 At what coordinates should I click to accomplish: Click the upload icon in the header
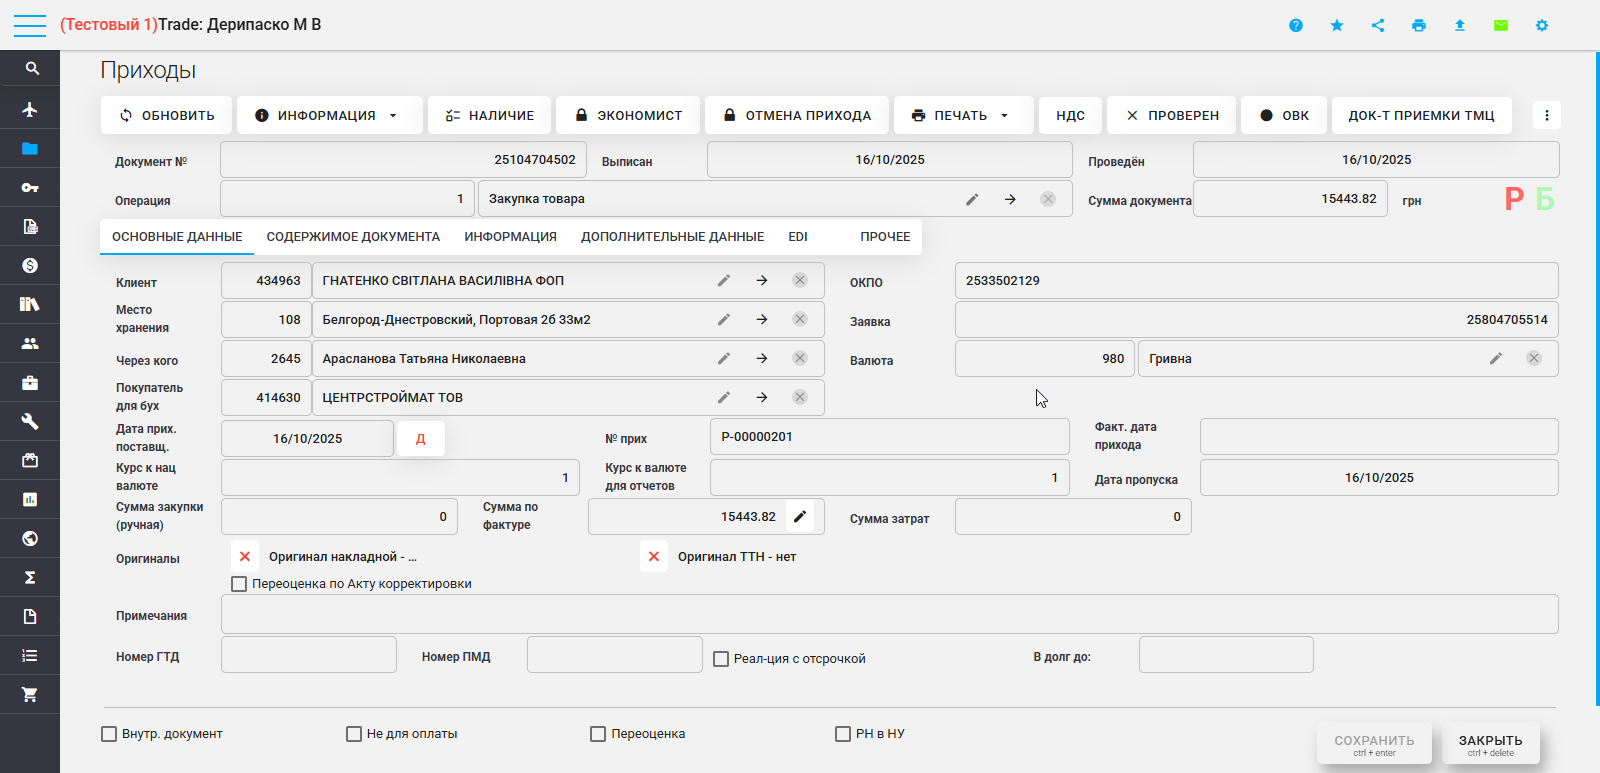[x=1460, y=25]
